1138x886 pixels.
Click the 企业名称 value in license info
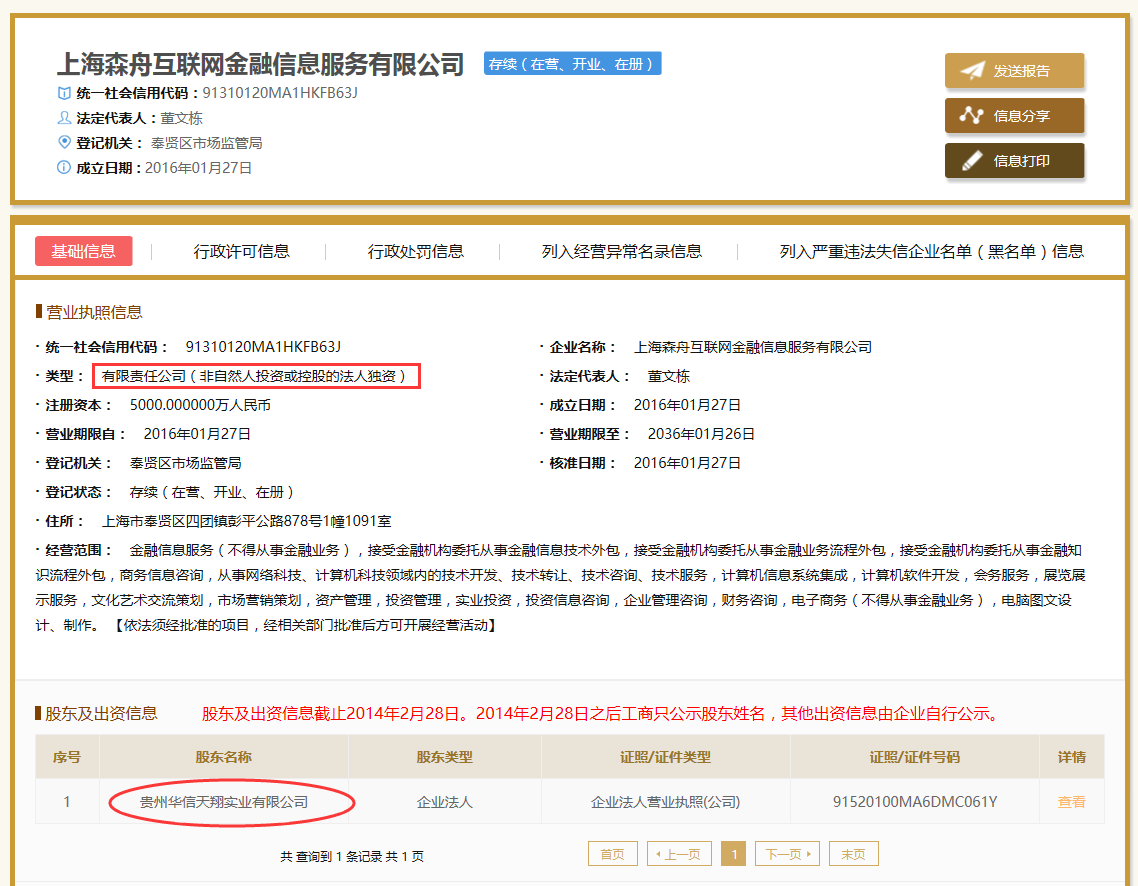coord(753,347)
